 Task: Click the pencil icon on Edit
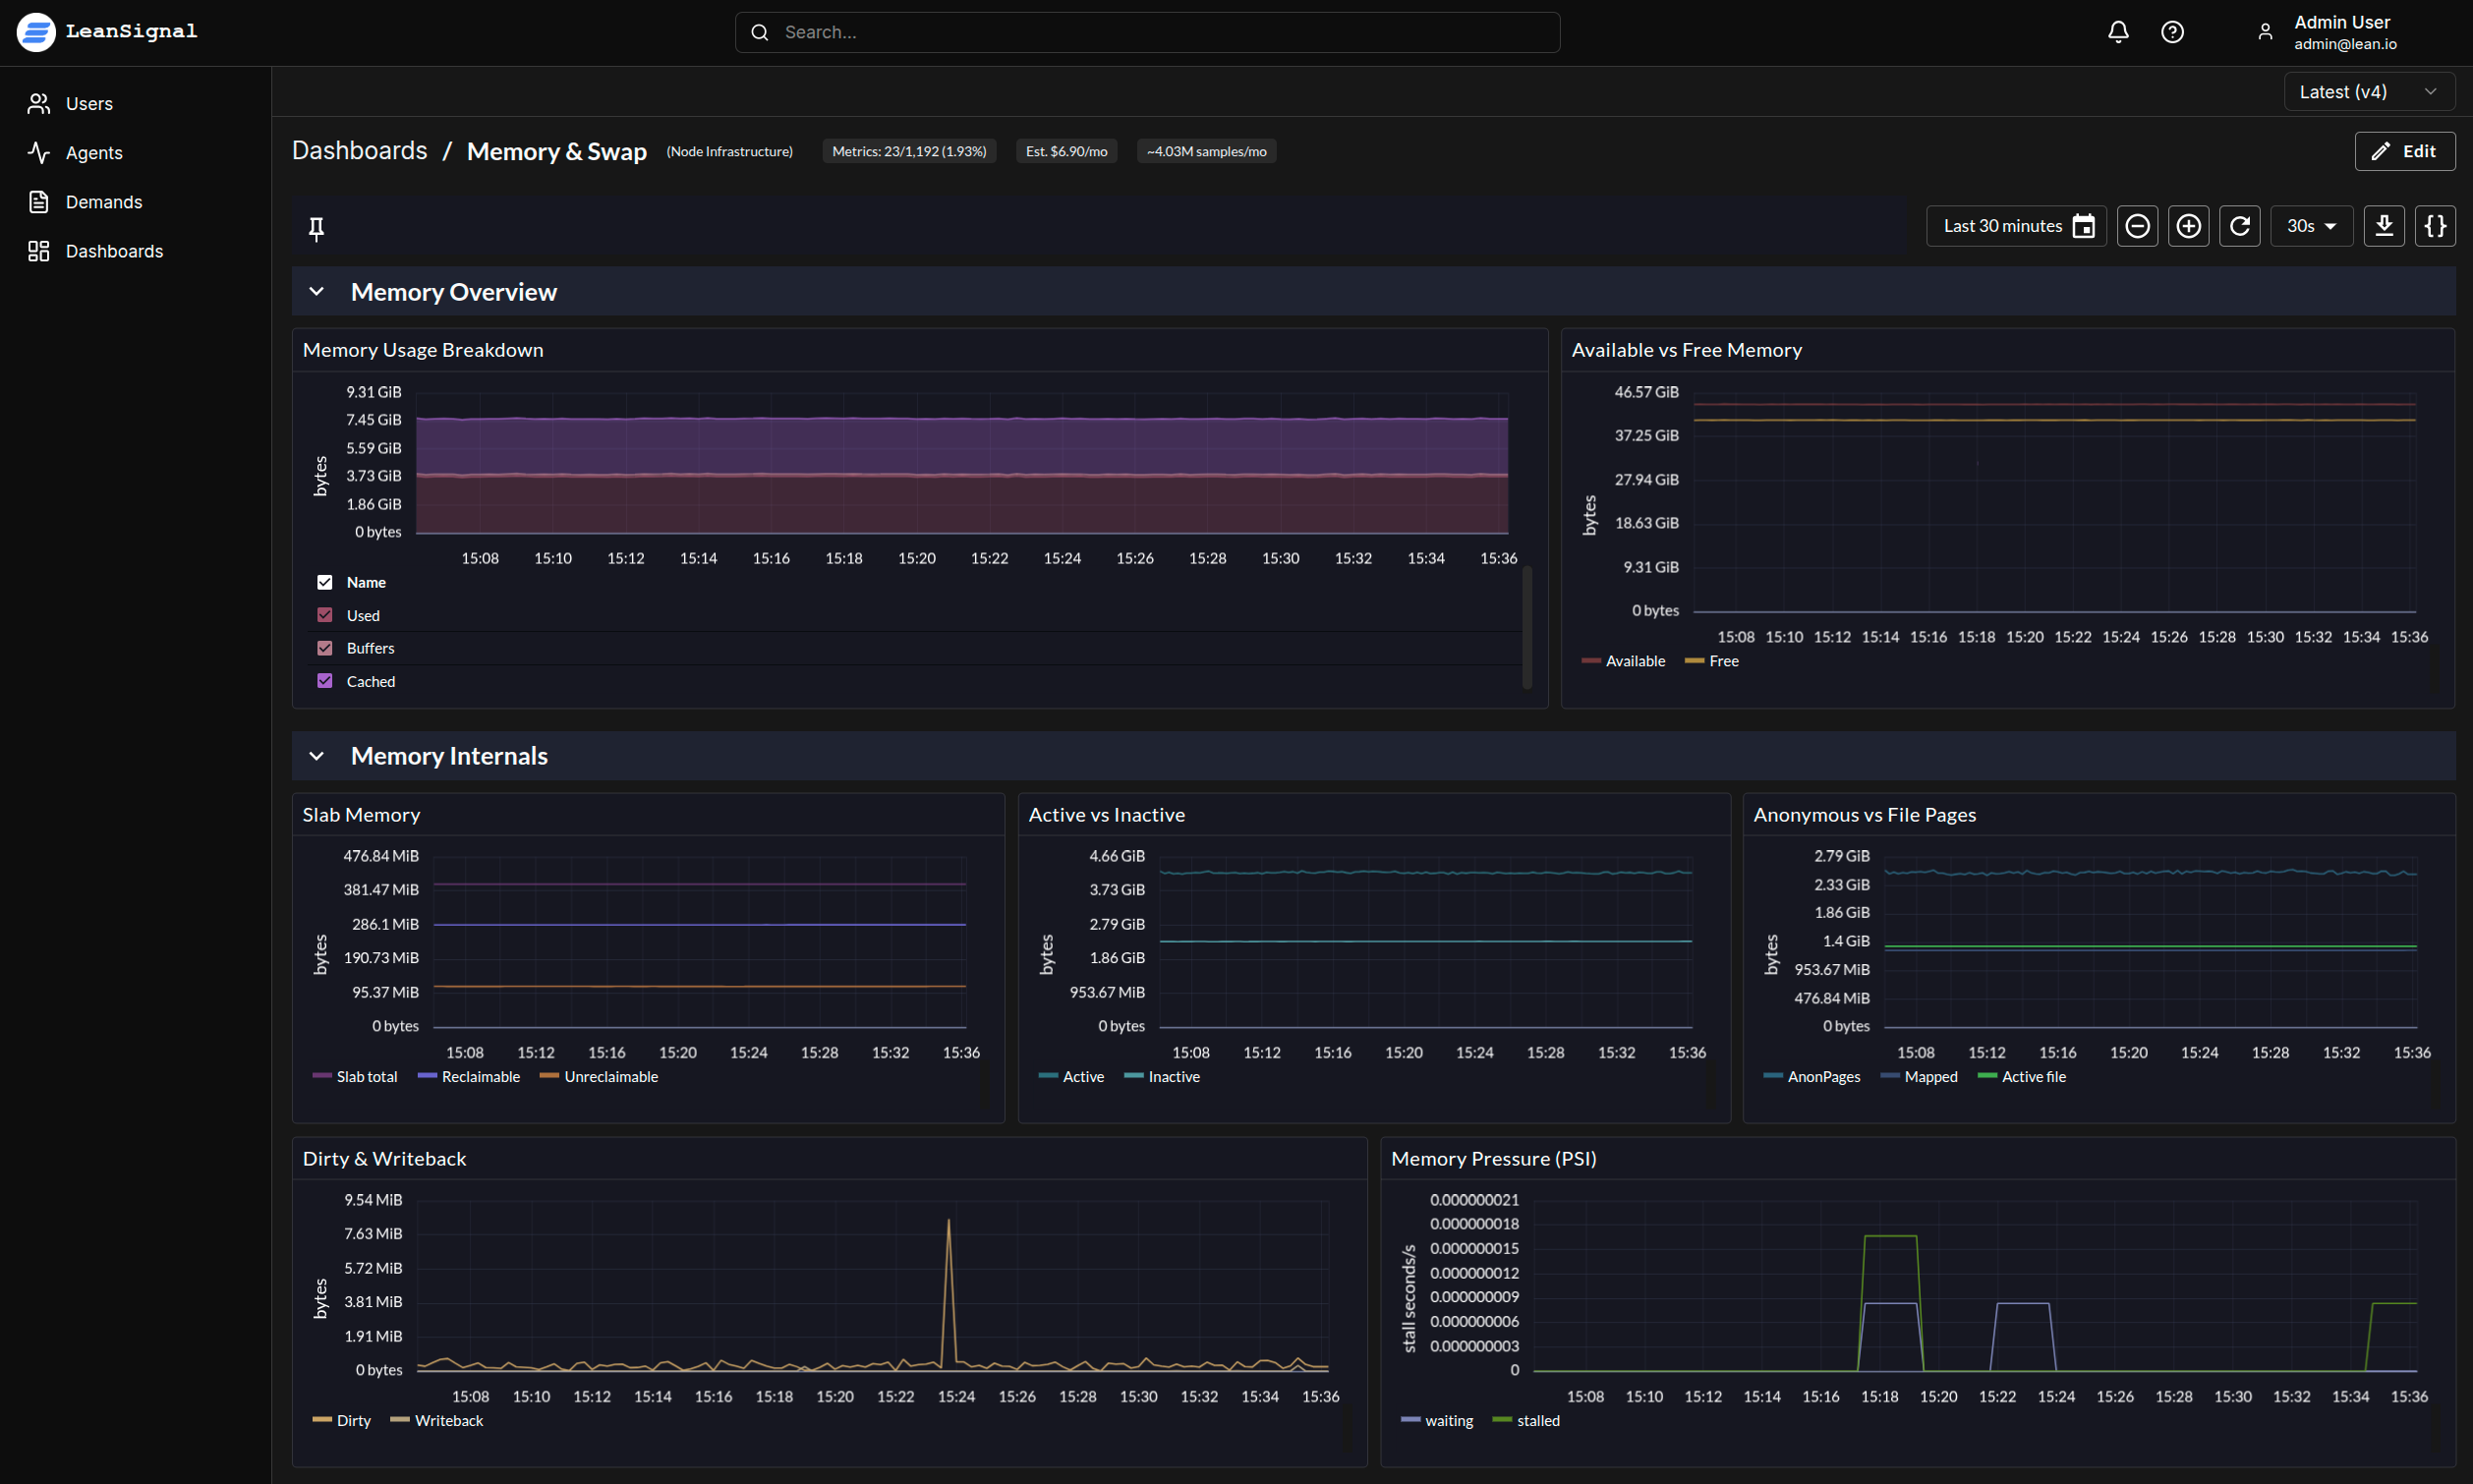coord(2381,151)
